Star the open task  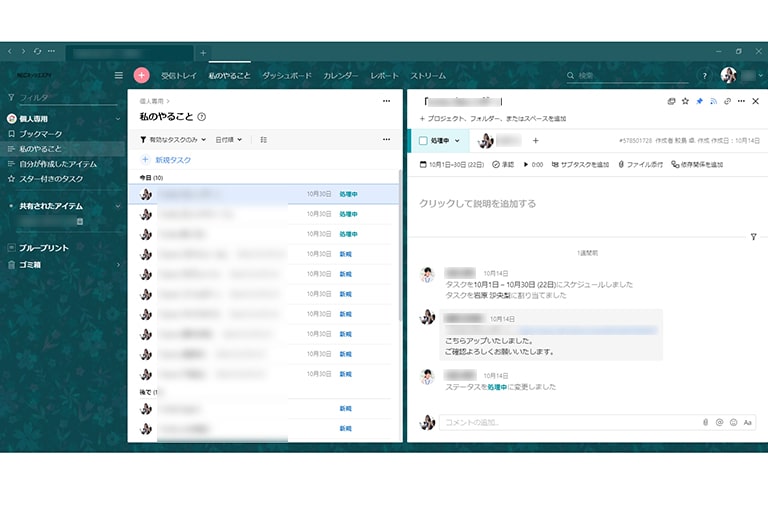click(685, 101)
